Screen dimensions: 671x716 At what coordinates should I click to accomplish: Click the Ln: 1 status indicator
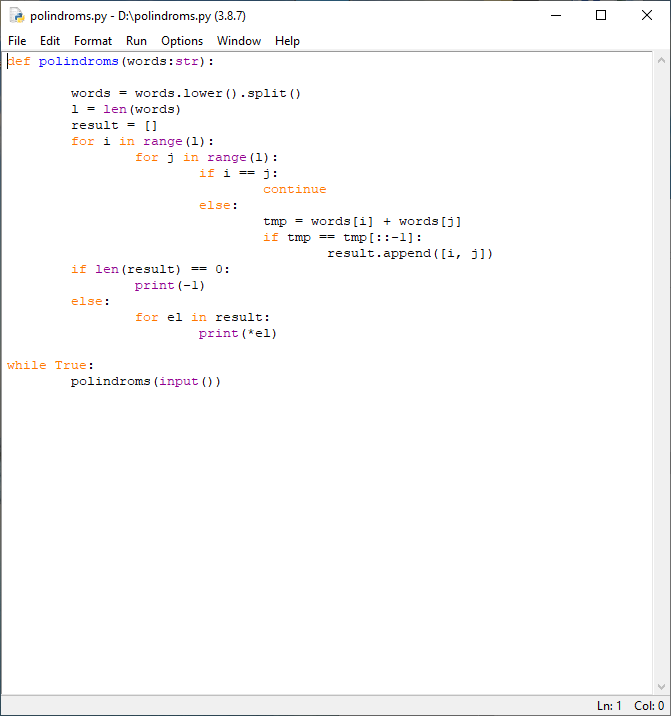pyautogui.click(x=609, y=706)
